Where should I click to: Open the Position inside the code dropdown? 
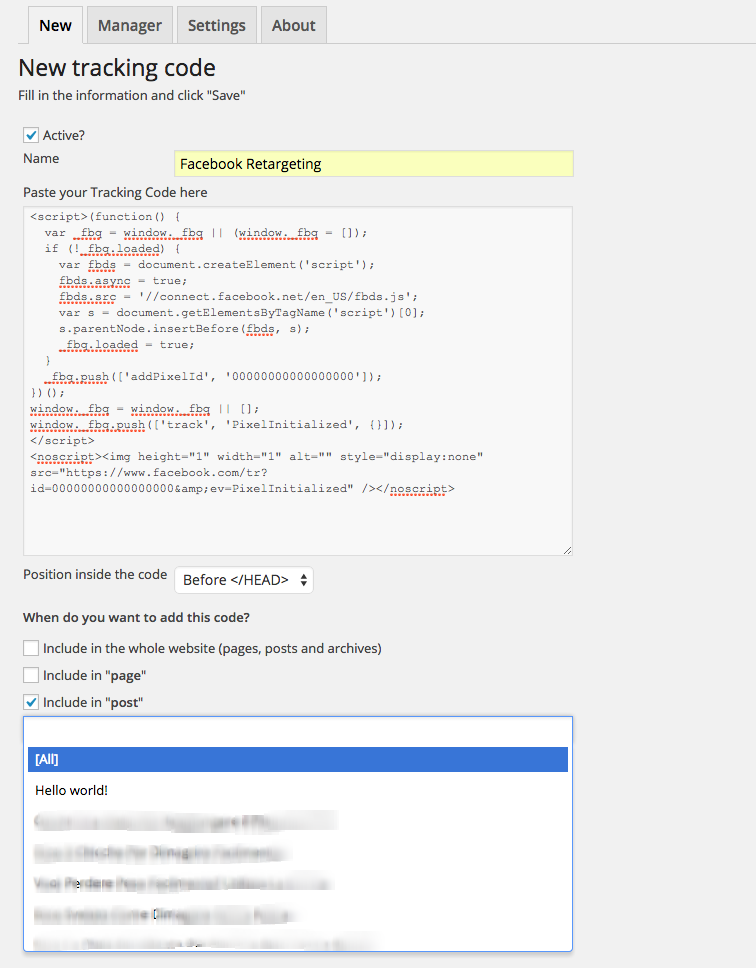244,580
